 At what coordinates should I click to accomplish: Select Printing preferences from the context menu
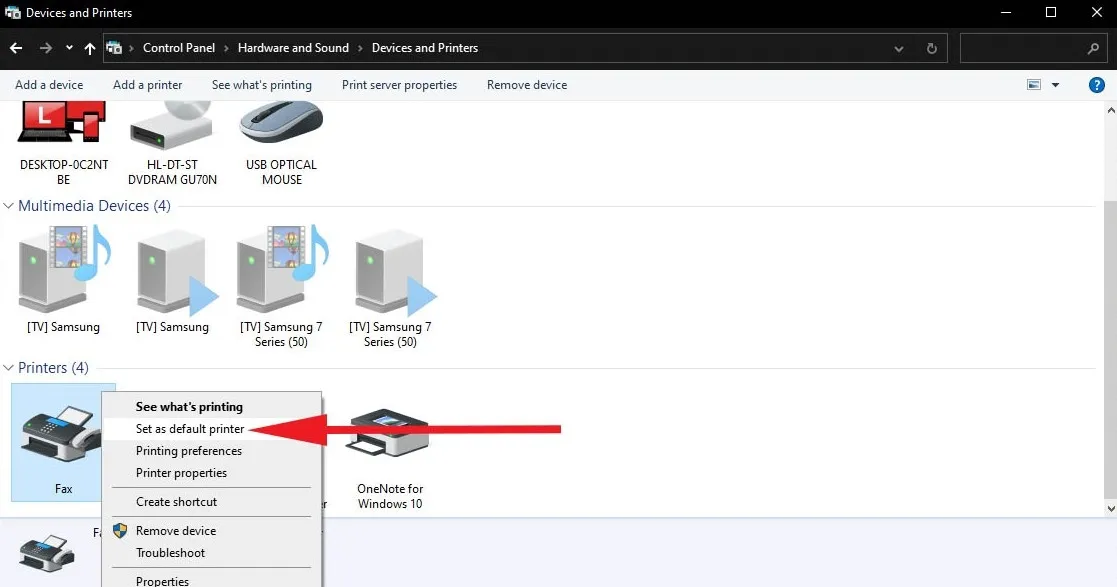click(189, 451)
